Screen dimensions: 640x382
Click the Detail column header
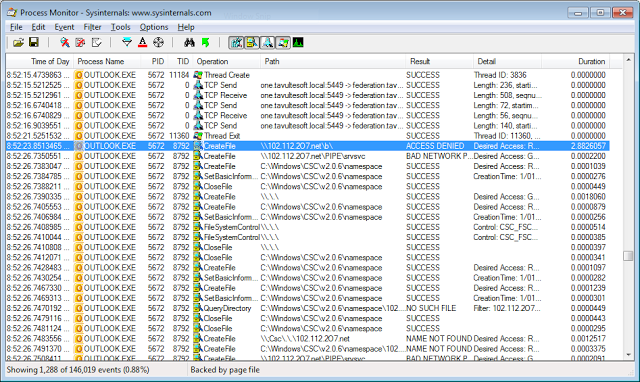point(507,61)
